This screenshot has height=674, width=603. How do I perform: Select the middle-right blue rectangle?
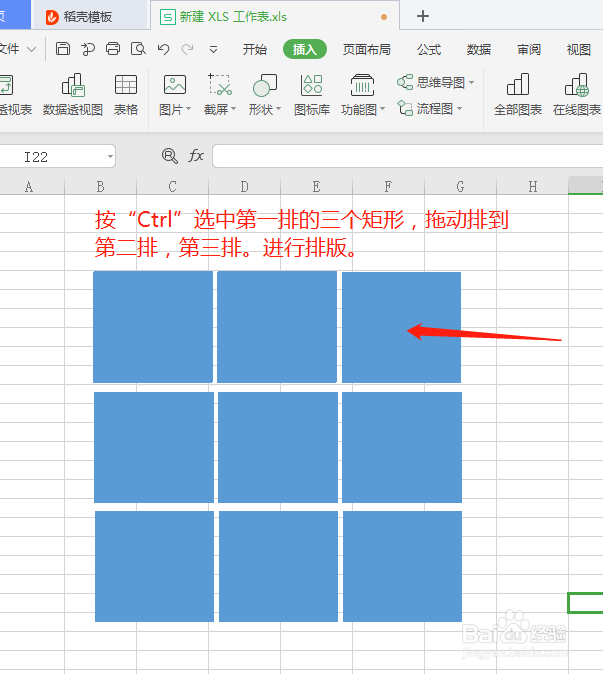pos(402,447)
